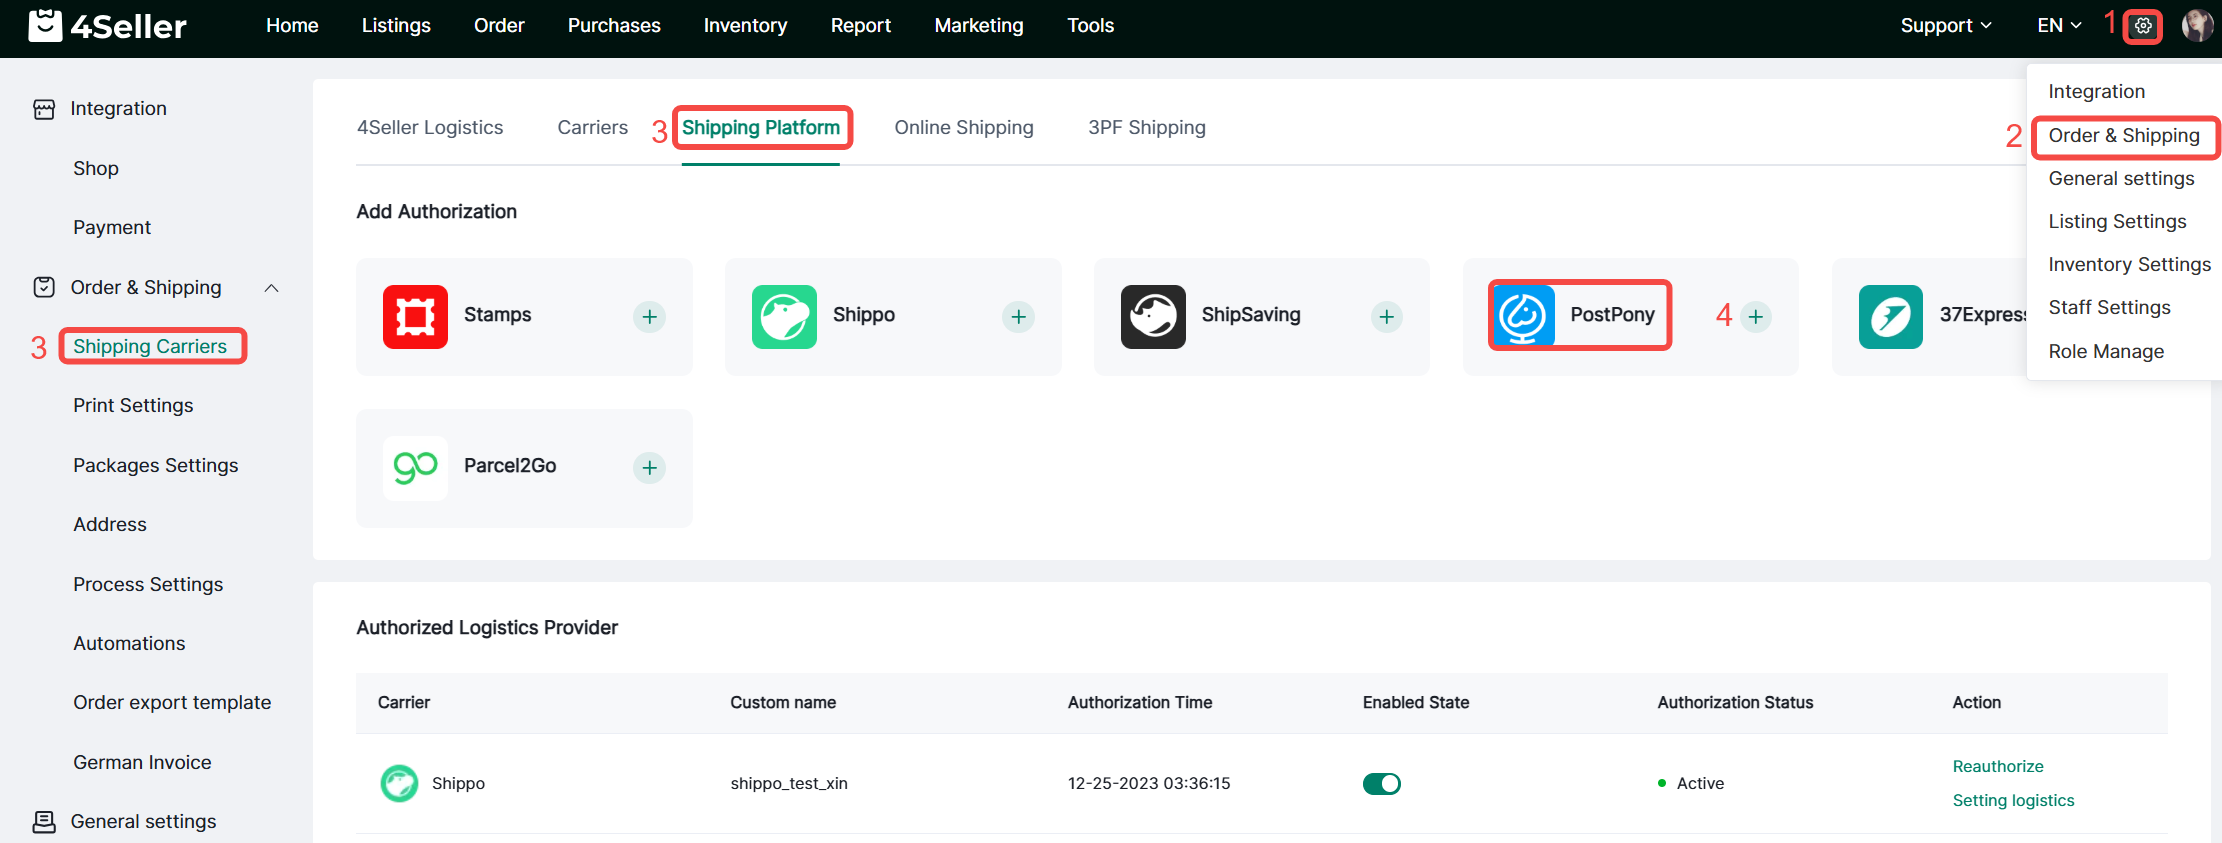Image resolution: width=2222 pixels, height=843 pixels.
Task: Click the 4Seller logo
Action: click(x=108, y=26)
